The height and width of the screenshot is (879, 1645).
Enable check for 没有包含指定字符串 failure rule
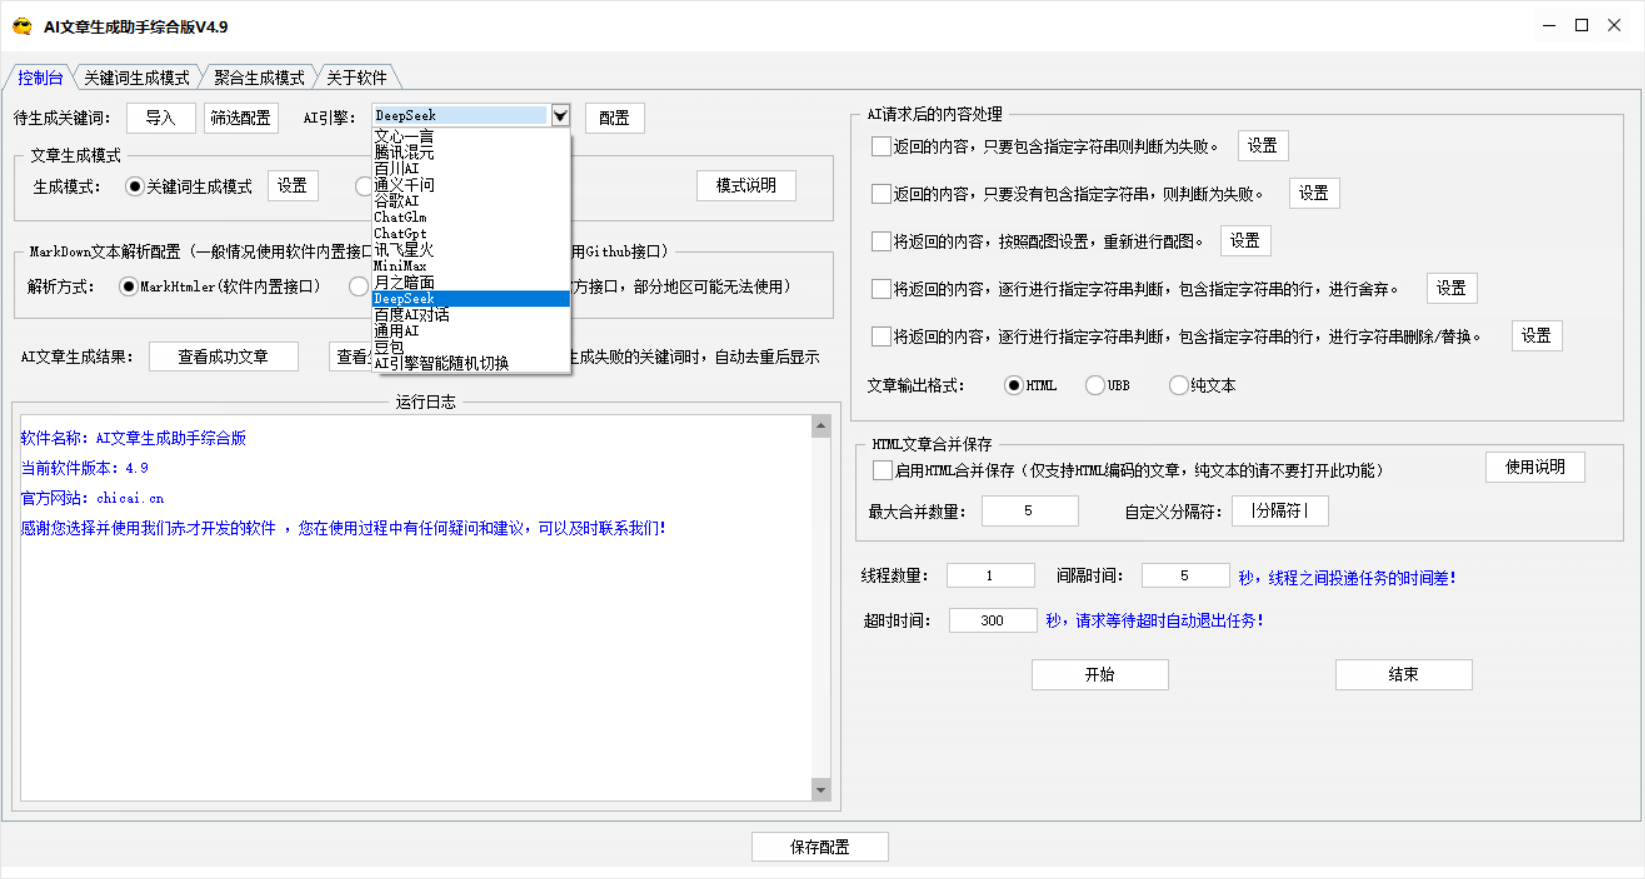[881, 194]
